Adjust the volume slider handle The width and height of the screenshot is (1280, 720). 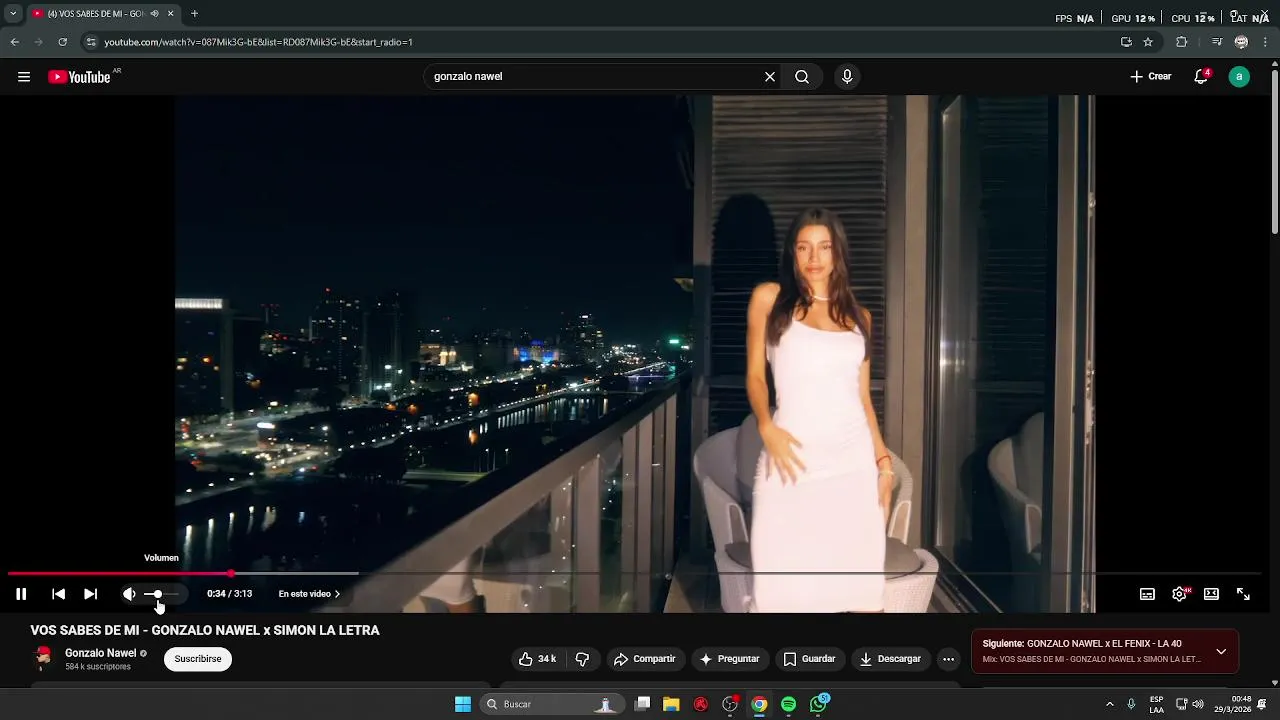(157, 594)
